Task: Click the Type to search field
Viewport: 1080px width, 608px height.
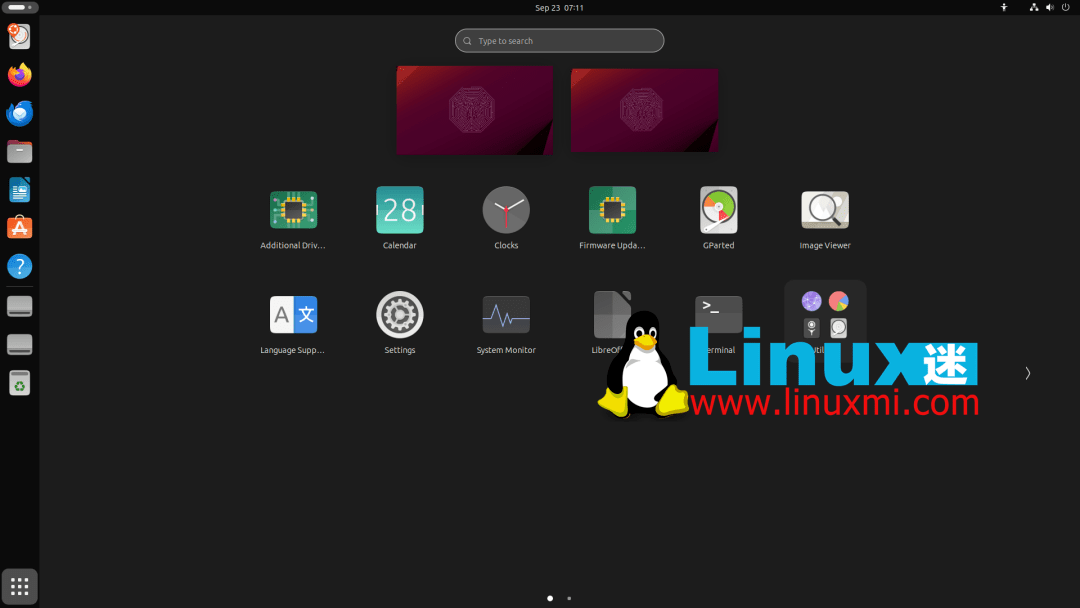Action: [559, 41]
